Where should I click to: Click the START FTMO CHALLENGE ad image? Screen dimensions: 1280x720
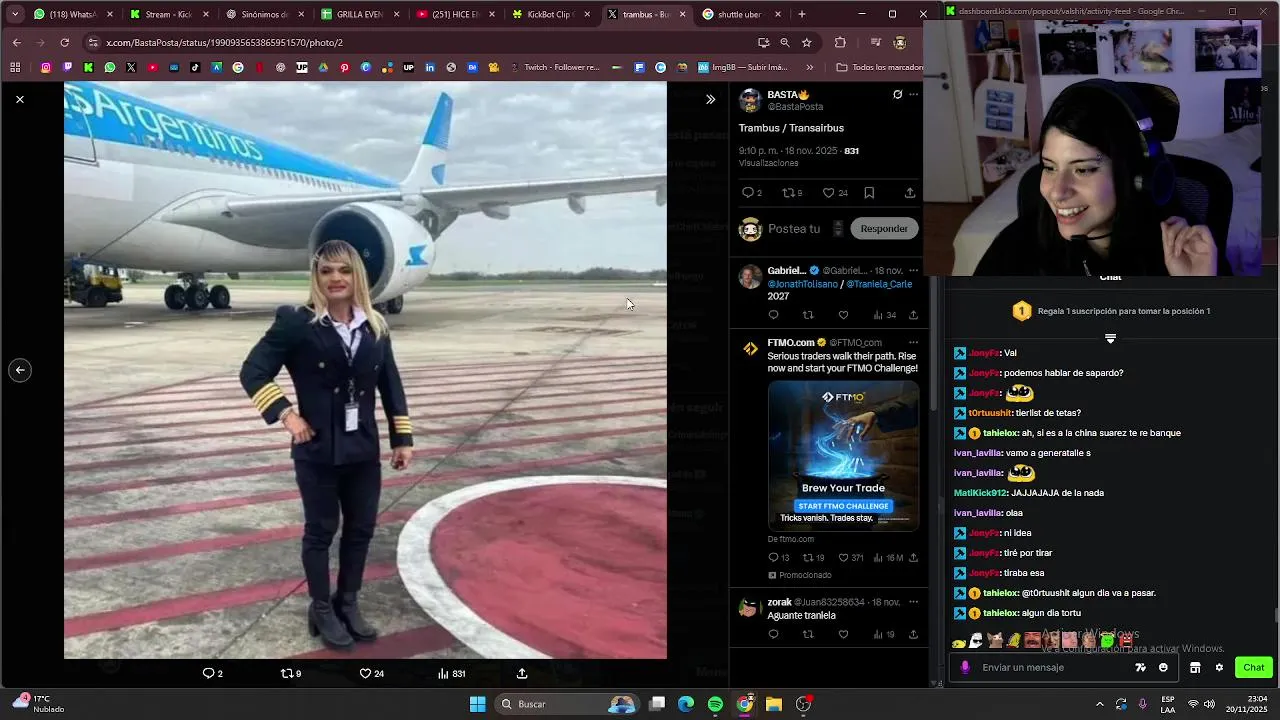[x=843, y=455]
